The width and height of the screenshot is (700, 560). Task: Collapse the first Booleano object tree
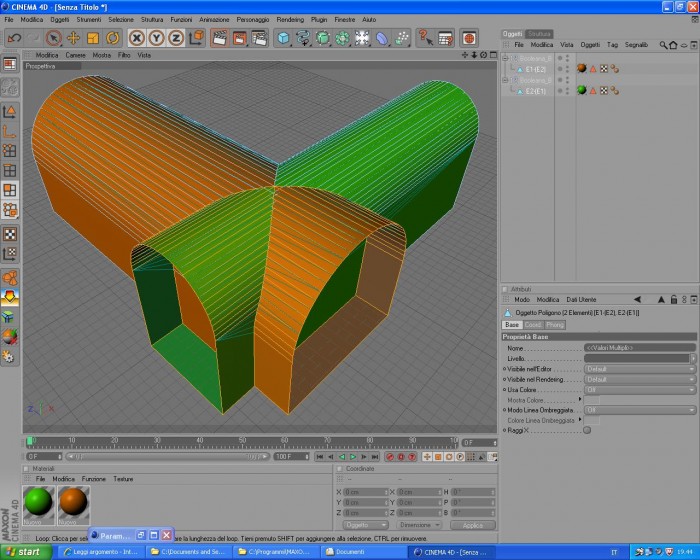click(505, 58)
